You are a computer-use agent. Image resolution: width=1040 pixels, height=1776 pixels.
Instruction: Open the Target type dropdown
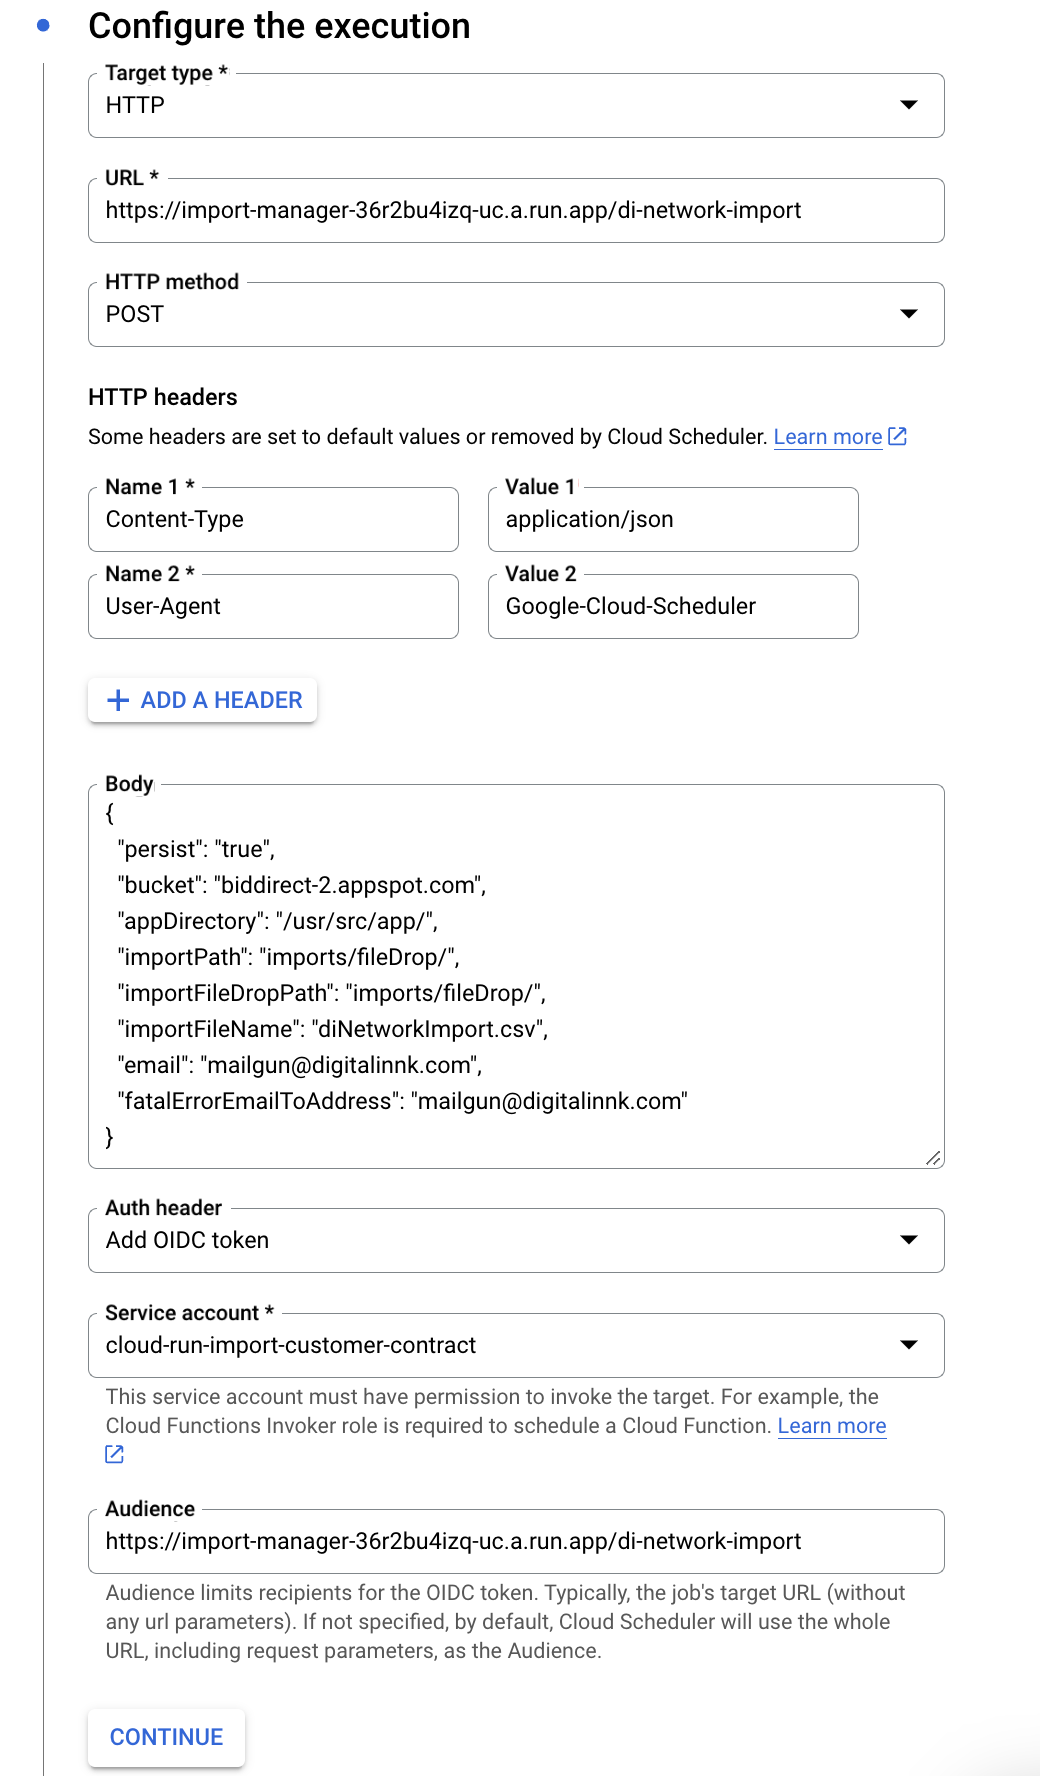[x=516, y=105]
